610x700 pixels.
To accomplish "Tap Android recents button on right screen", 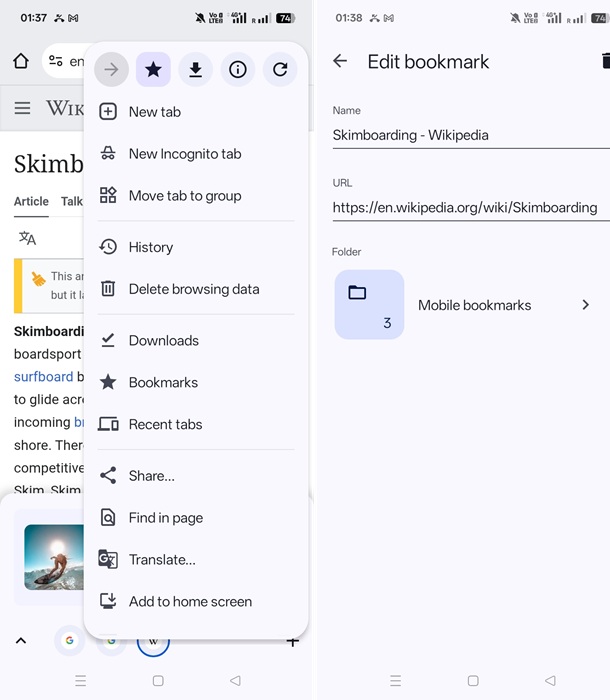I will [x=396, y=680].
